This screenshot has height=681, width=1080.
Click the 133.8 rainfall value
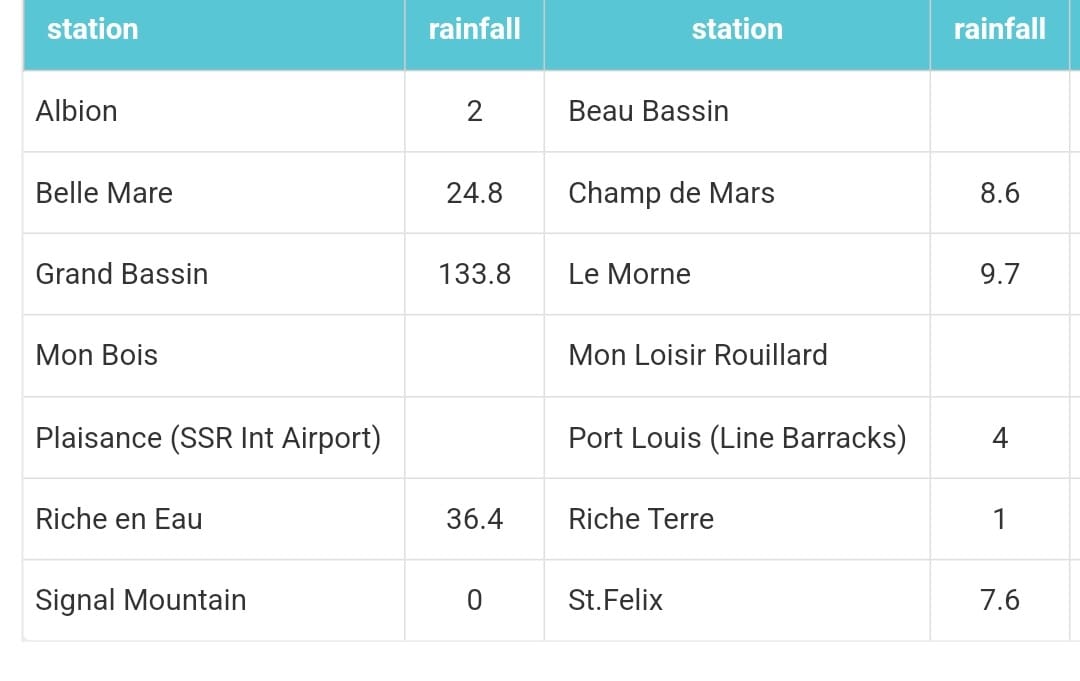pyautogui.click(x=474, y=274)
